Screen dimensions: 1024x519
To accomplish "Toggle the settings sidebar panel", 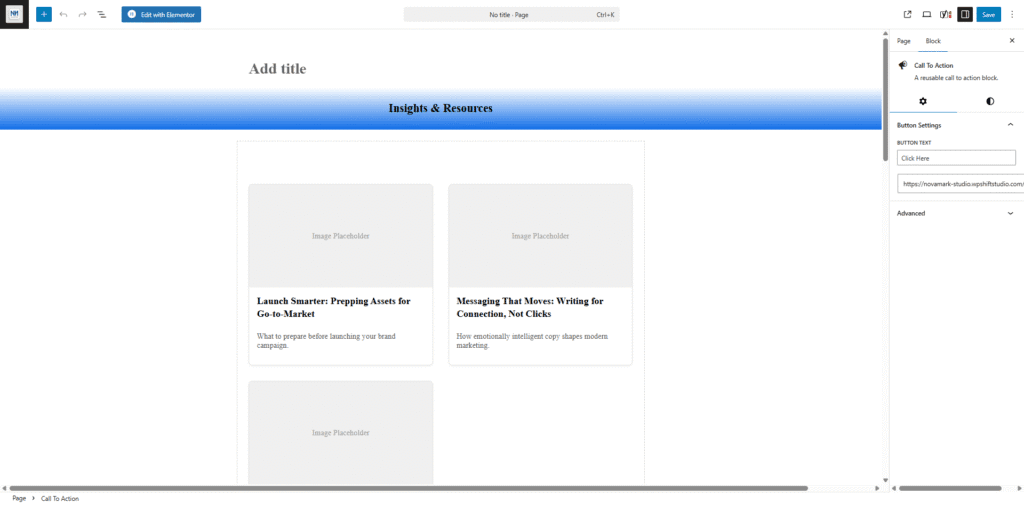I will 964,15.
